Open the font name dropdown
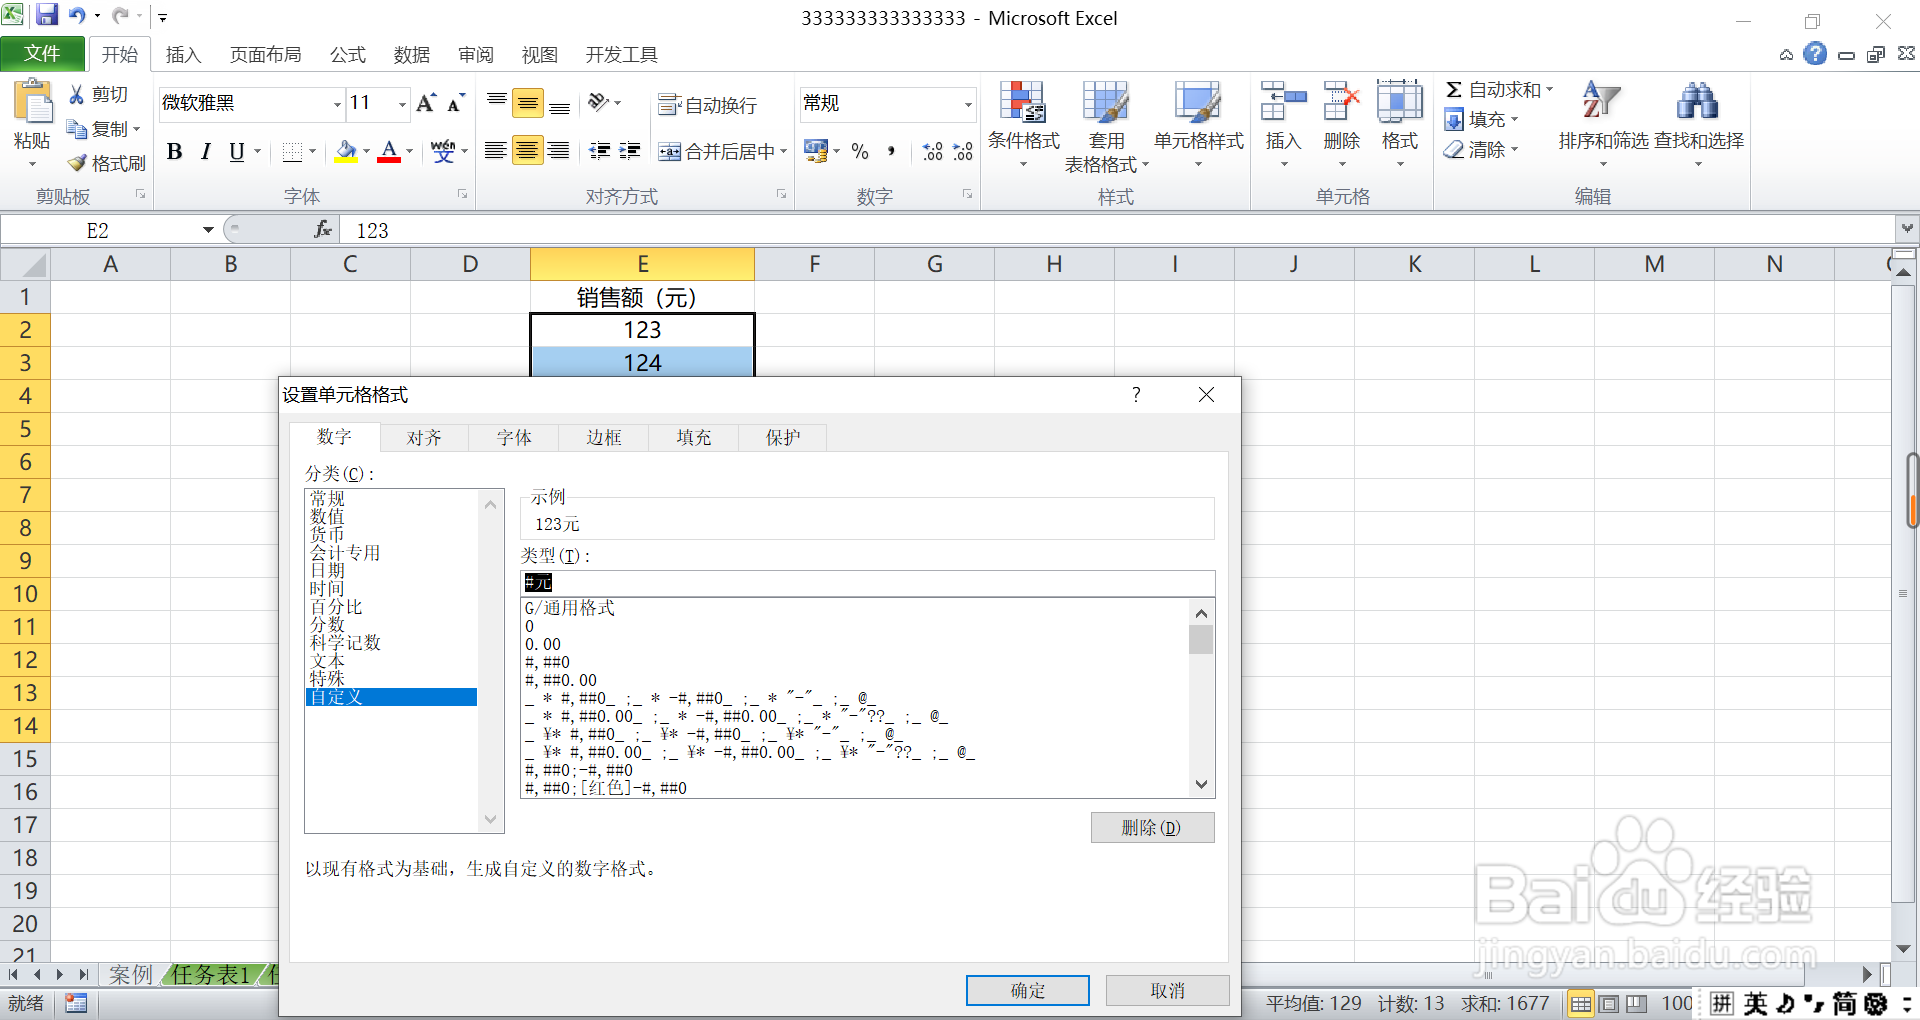The height and width of the screenshot is (1020, 1920). [337, 104]
